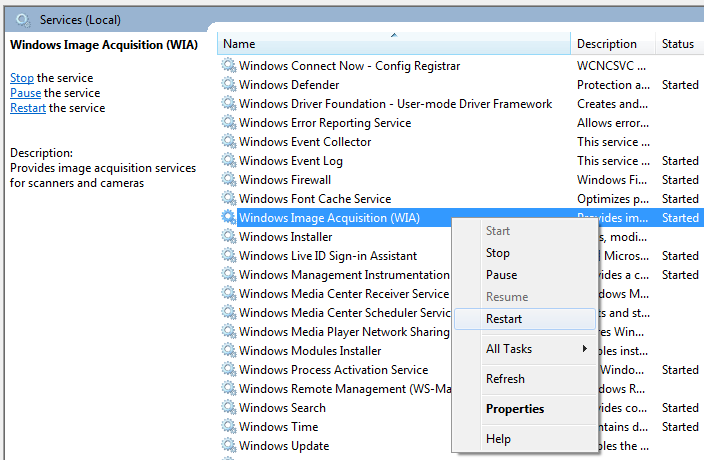Select the Windows Search service
Screen dimensions: 704x460
tap(282, 407)
